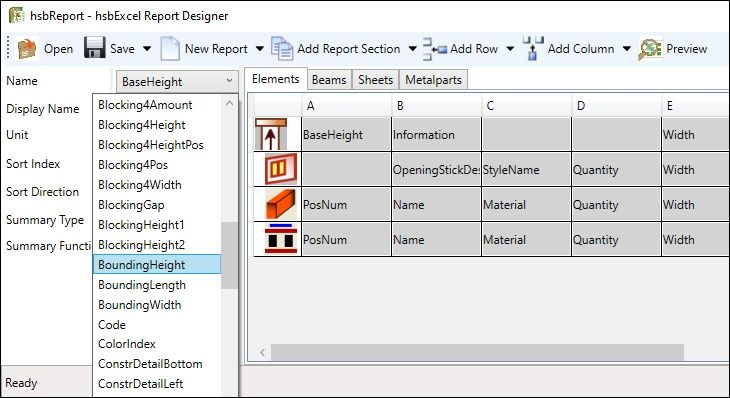The width and height of the screenshot is (730, 398).
Task: Pick Blocking4Height in the list
Action: [x=156, y=125]
